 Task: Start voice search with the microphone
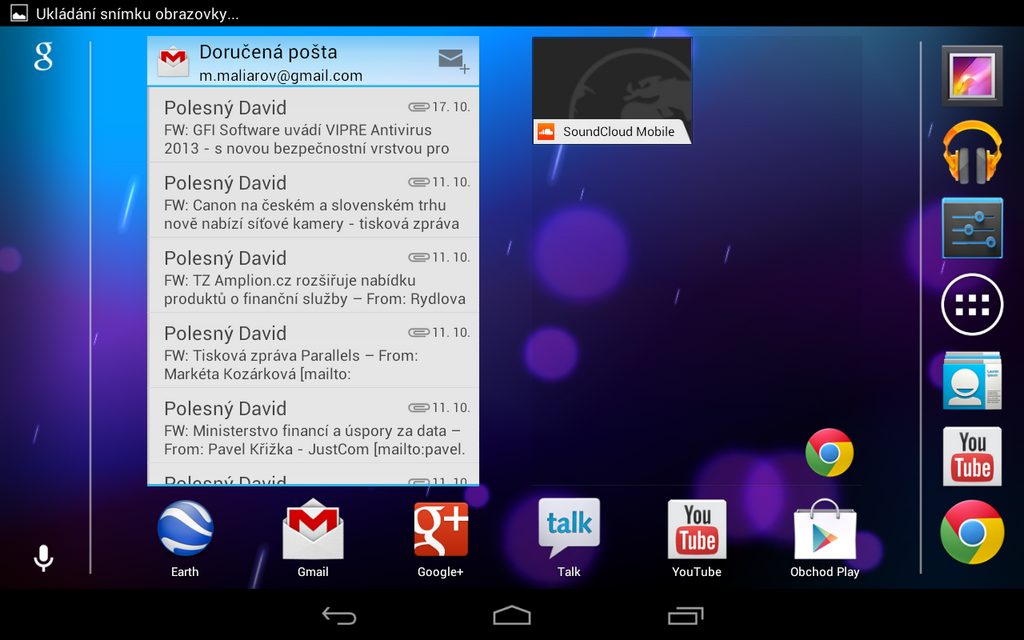42,557
